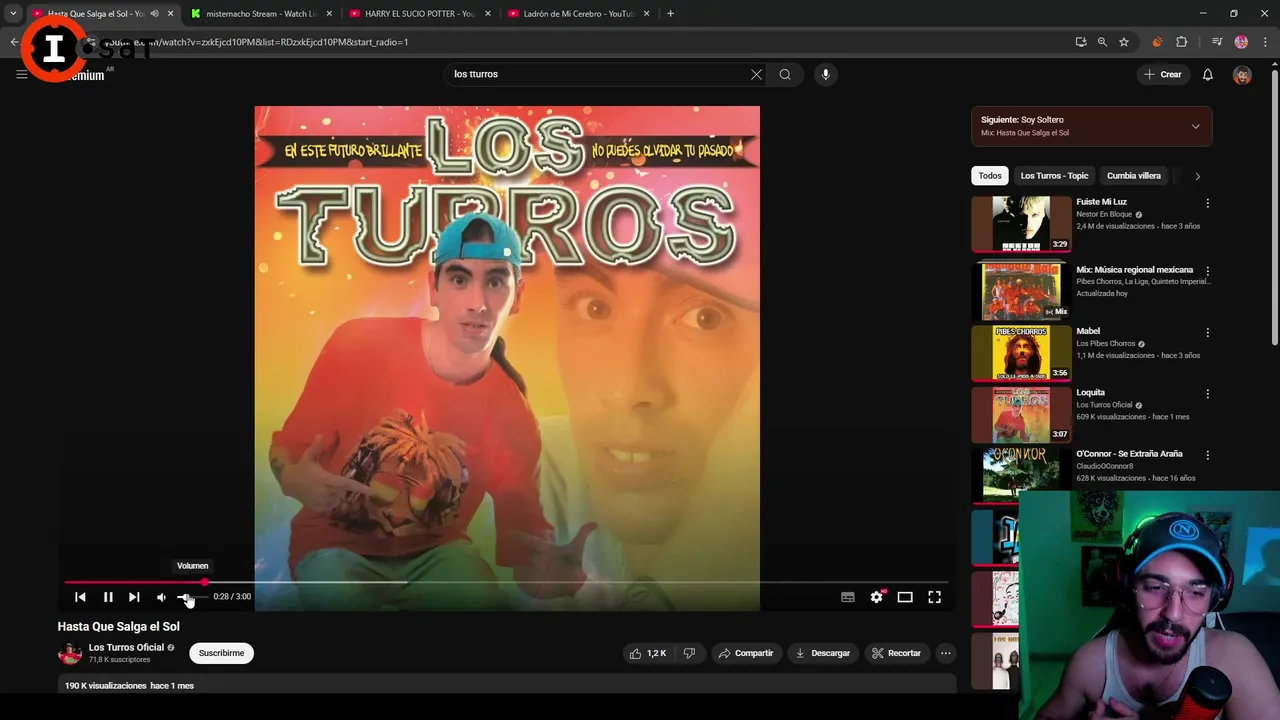Open the Crear upload menu
Screen dimensions: 1280x720
pos(1164,74)
